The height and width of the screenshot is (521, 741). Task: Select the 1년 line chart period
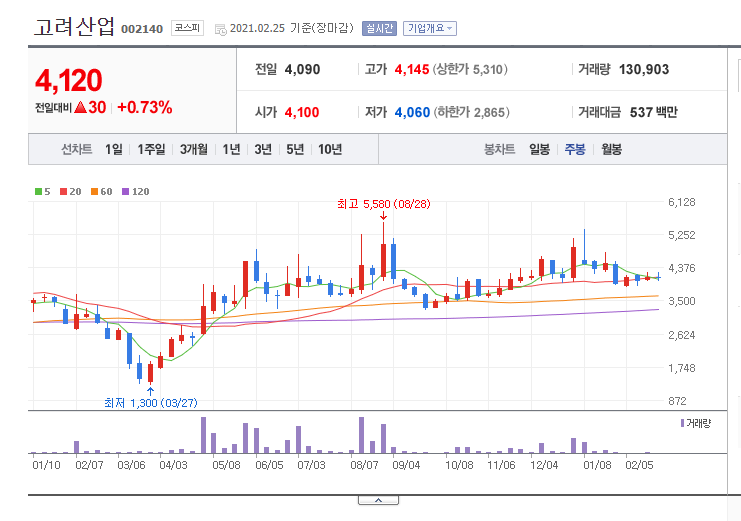click(x=232, y=149)
